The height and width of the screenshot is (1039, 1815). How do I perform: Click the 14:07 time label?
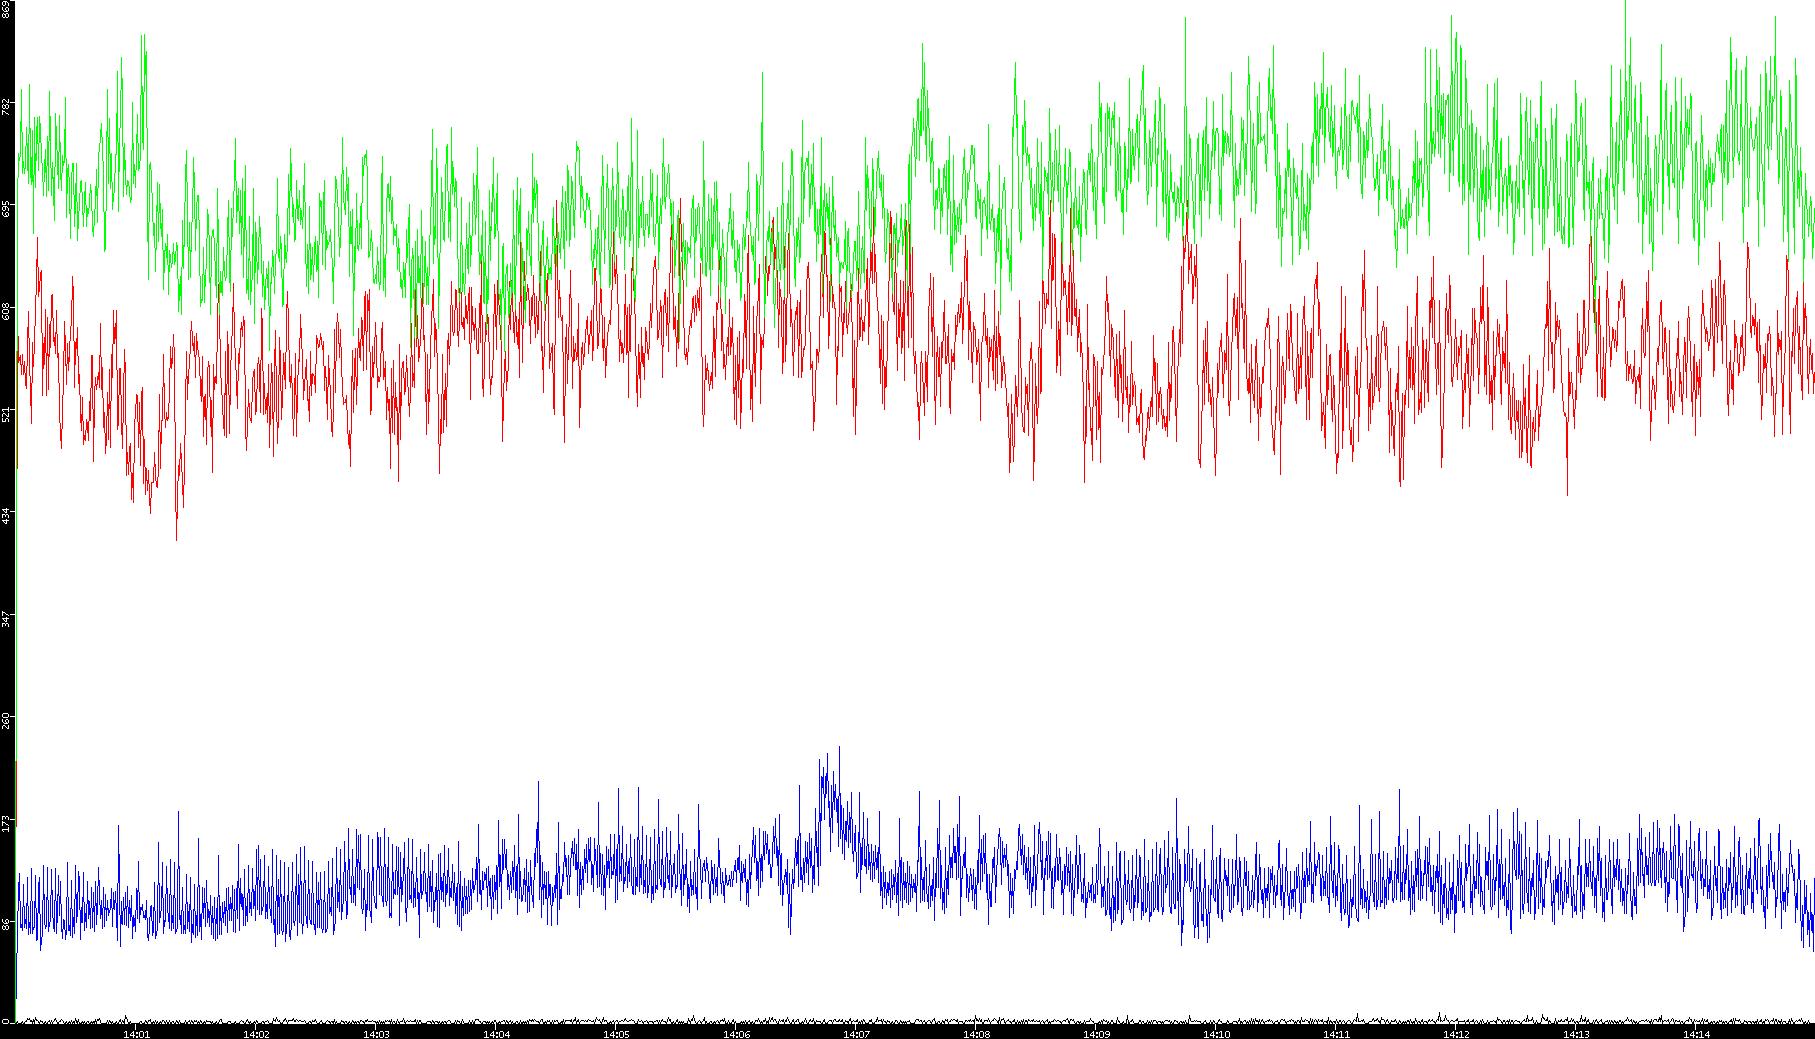tap(856, 1034)
